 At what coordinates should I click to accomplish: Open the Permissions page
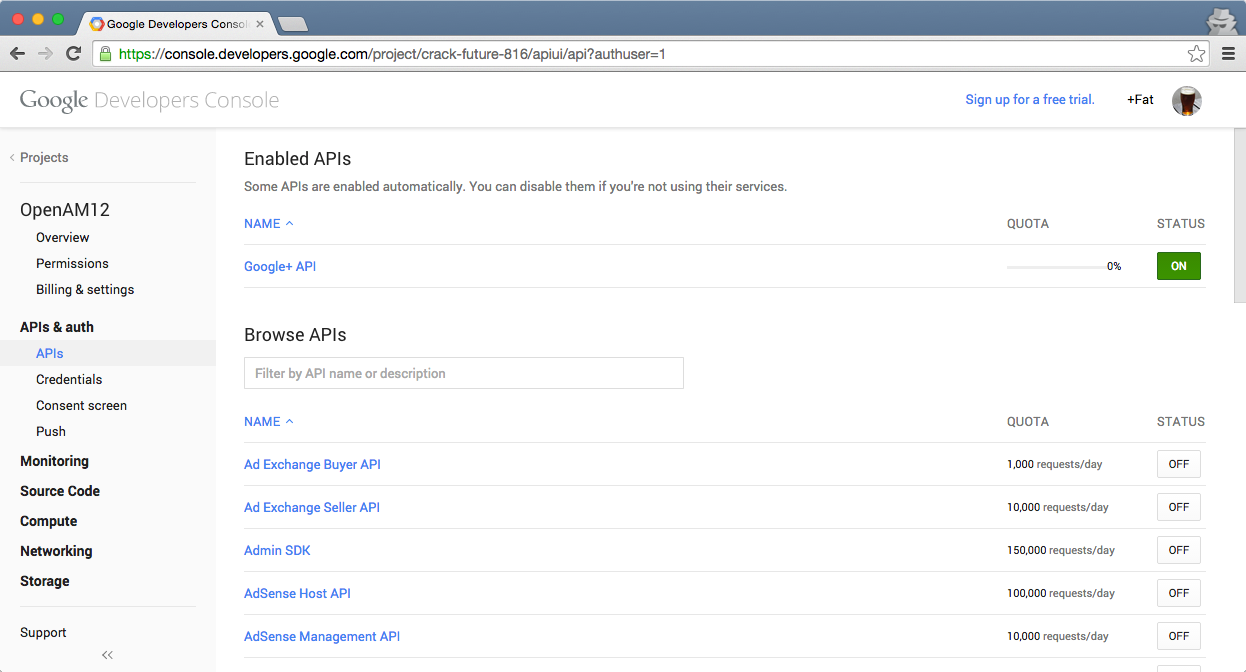pyautogui.click(x=72, y=263)
